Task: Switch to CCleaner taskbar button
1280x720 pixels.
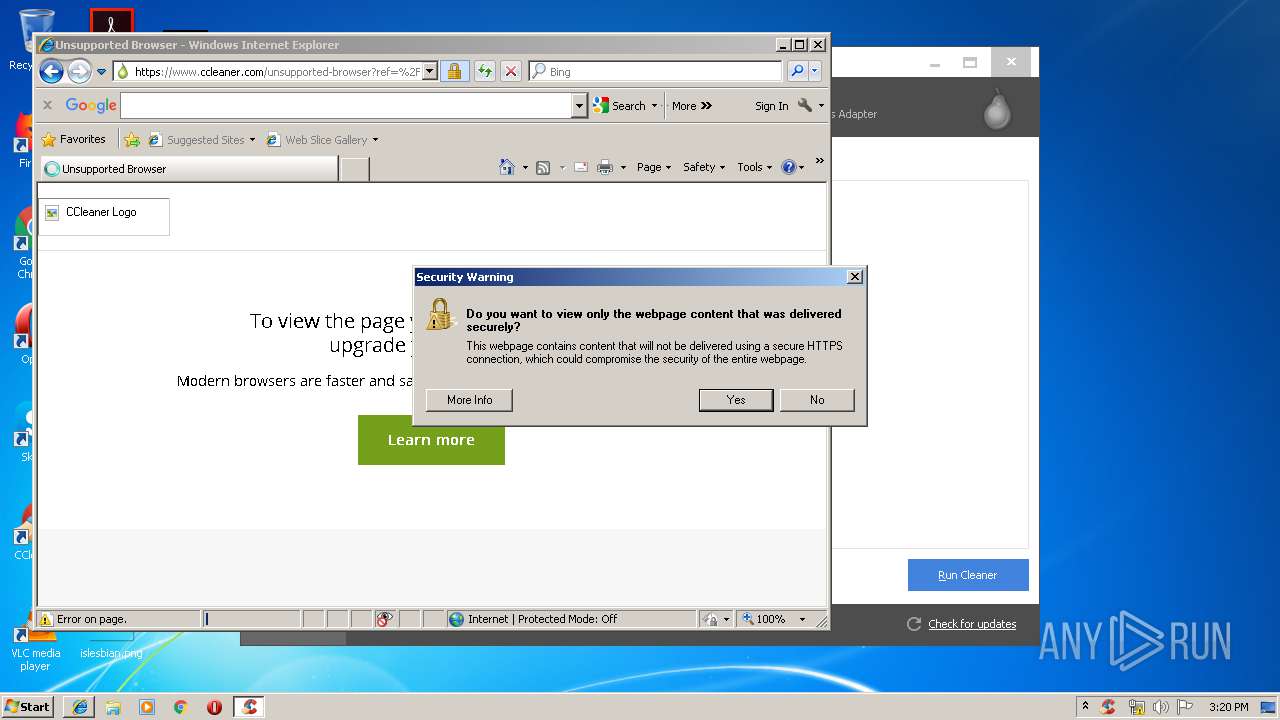Action: [x=250, y=707]
